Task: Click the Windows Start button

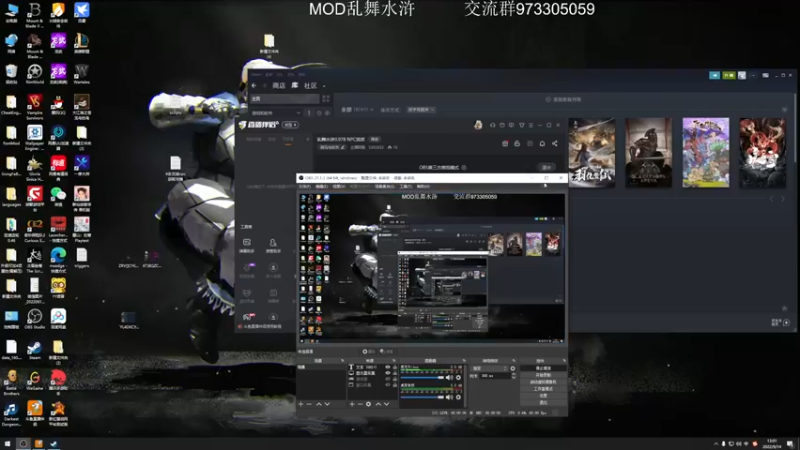Action: pos(7,444)
